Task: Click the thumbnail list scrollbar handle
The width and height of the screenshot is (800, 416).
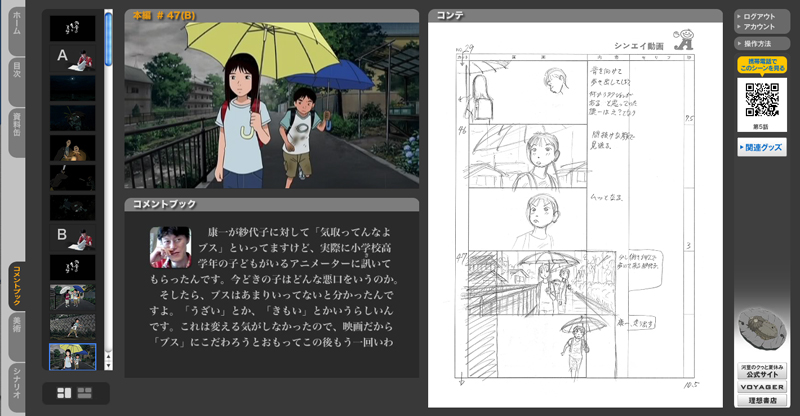Action: pos(108,39)
